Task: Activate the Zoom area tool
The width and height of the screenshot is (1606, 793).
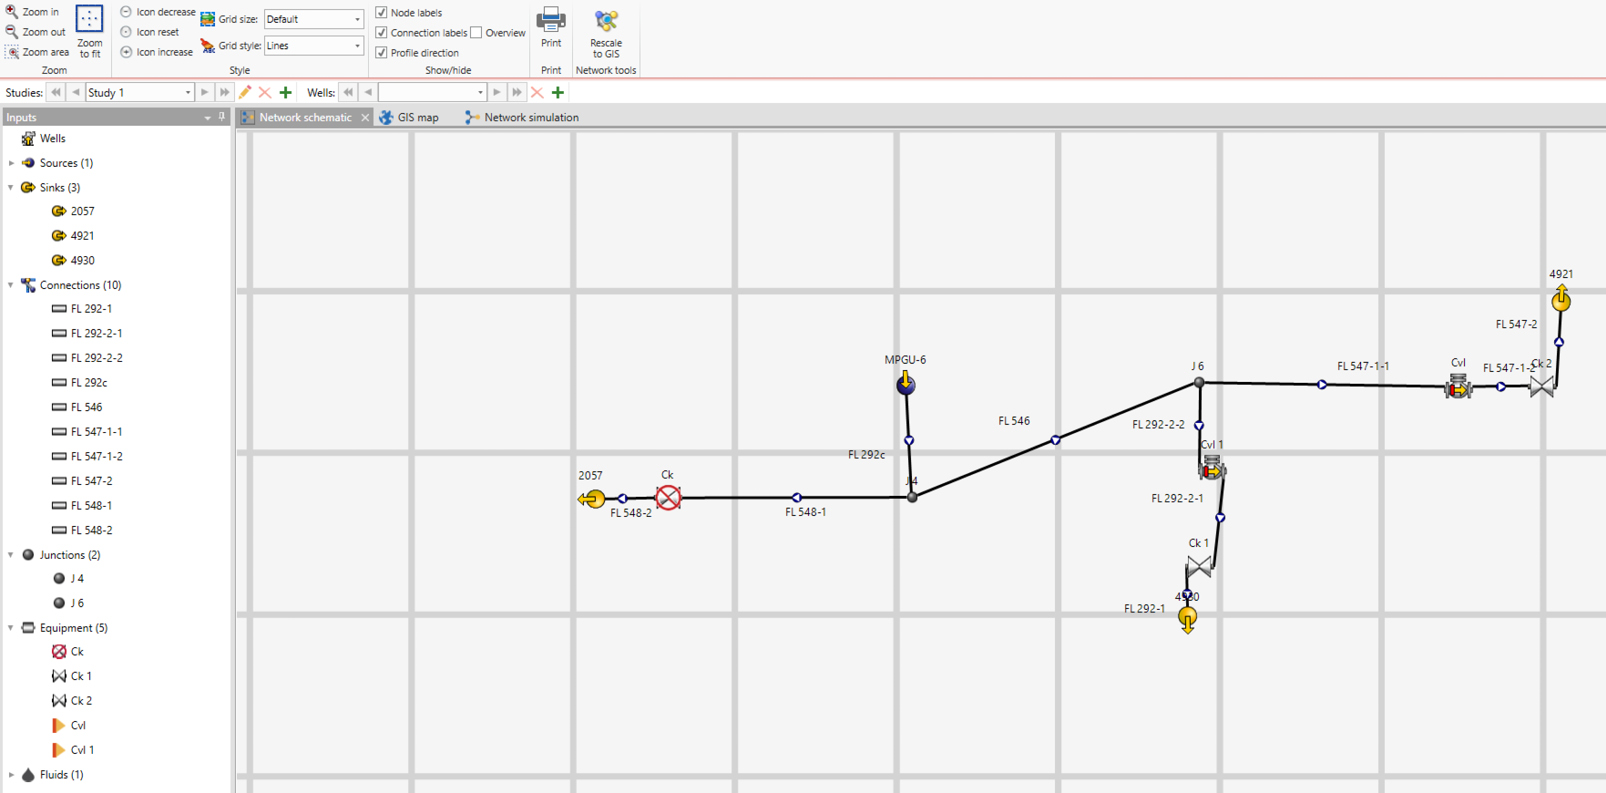Action: (37, 52)
